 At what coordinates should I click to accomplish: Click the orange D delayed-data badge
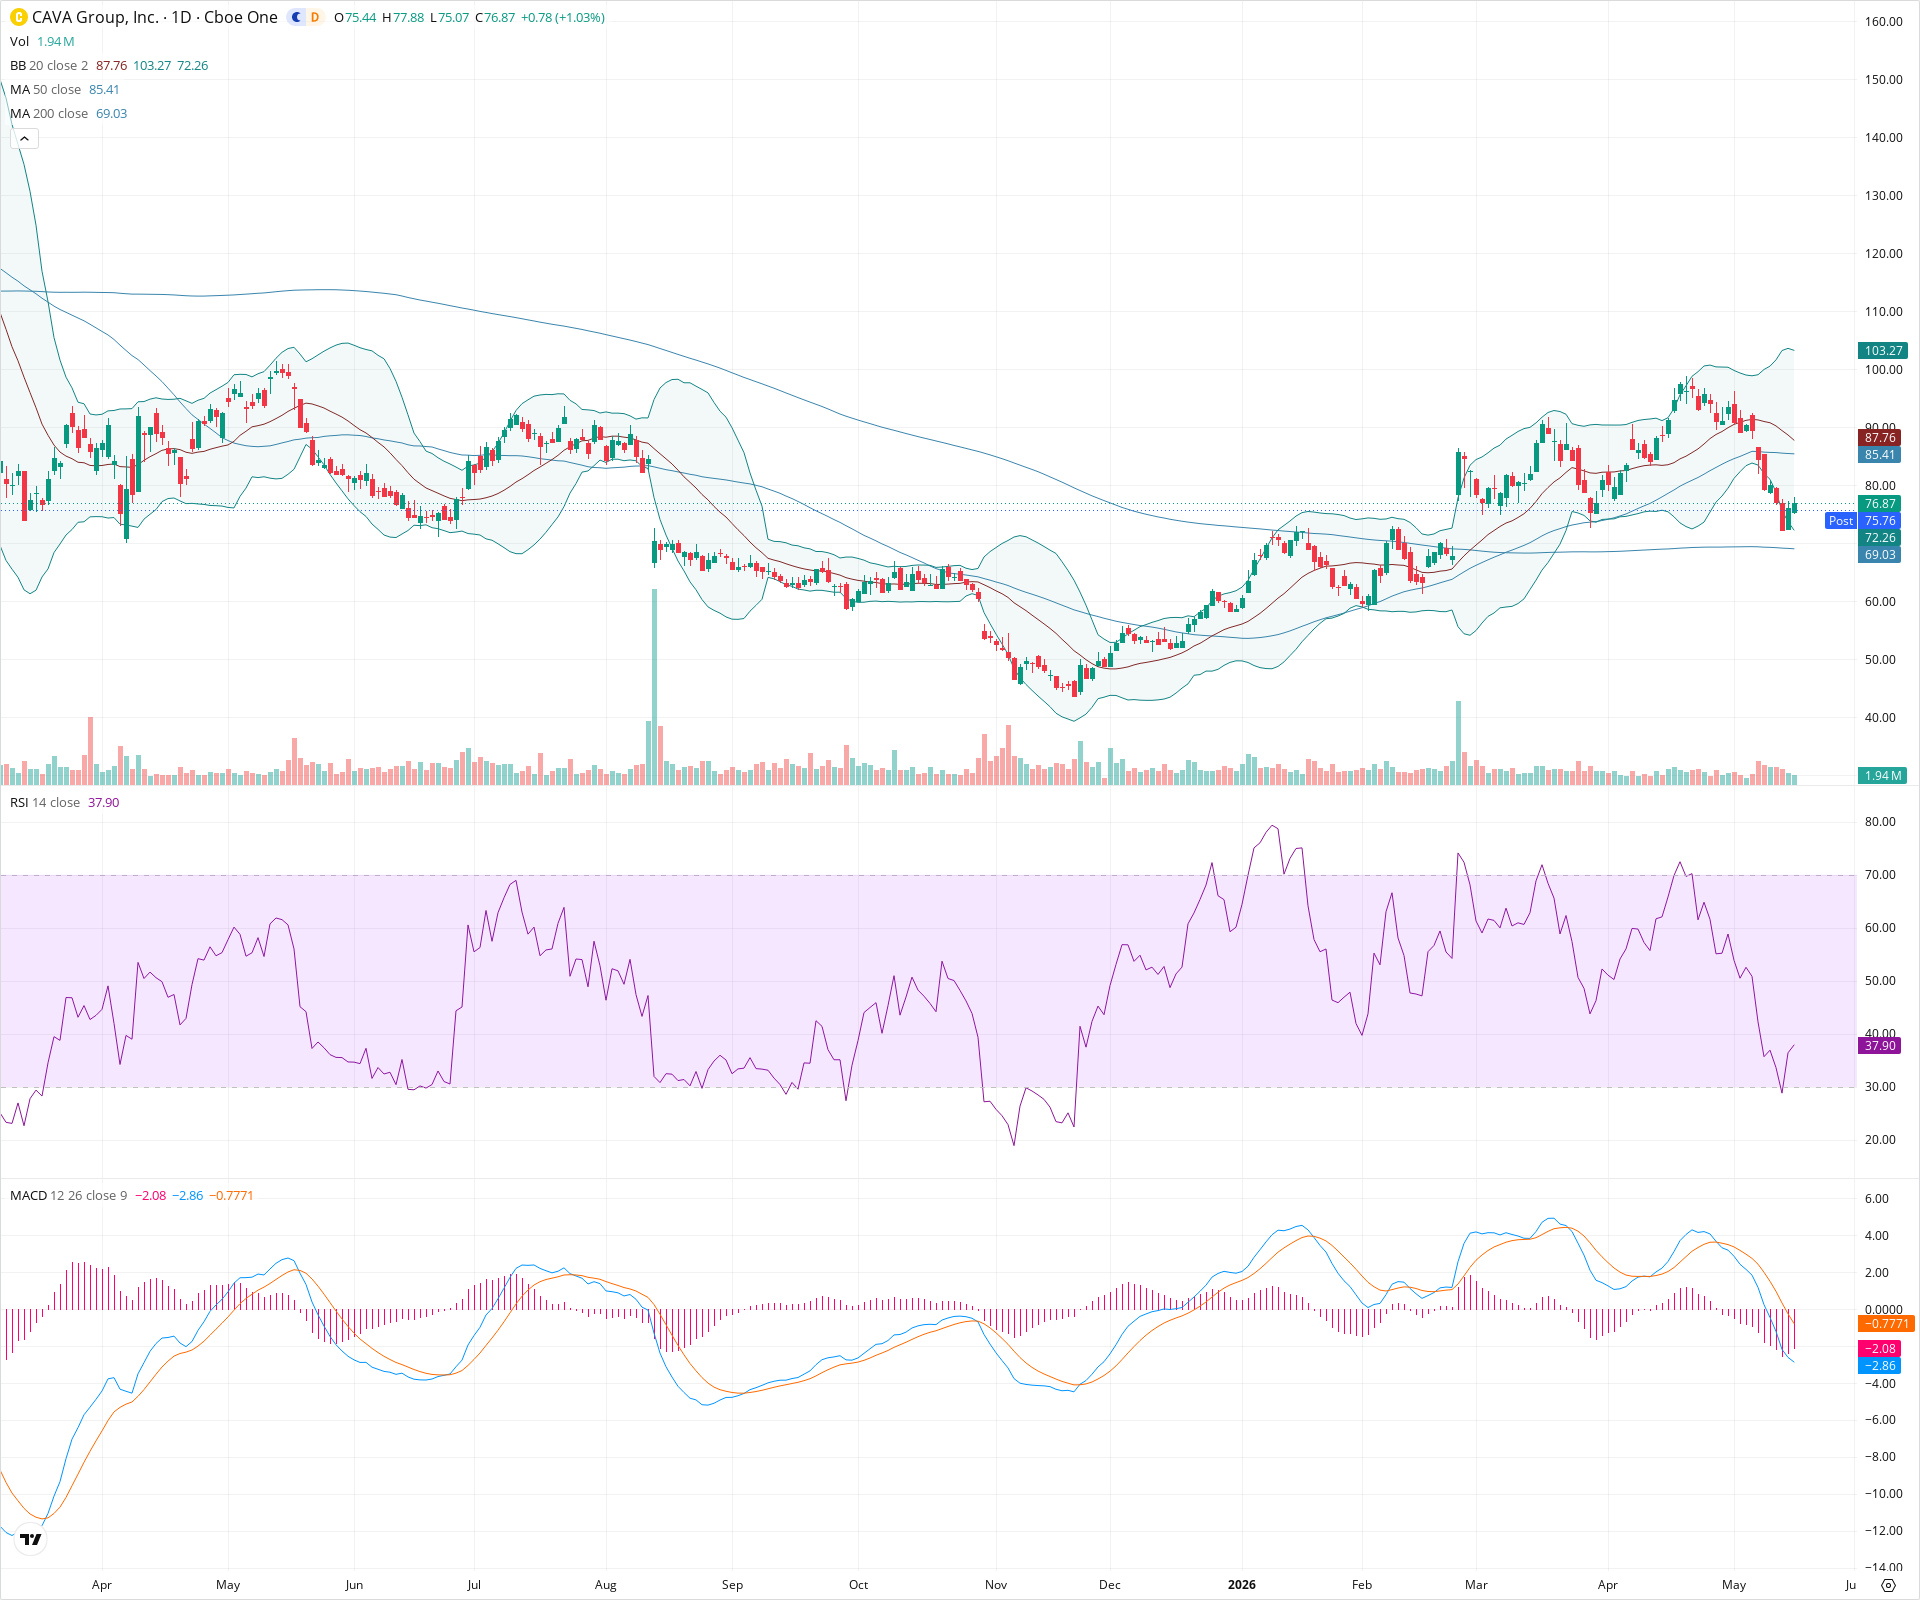click(315, 17)
